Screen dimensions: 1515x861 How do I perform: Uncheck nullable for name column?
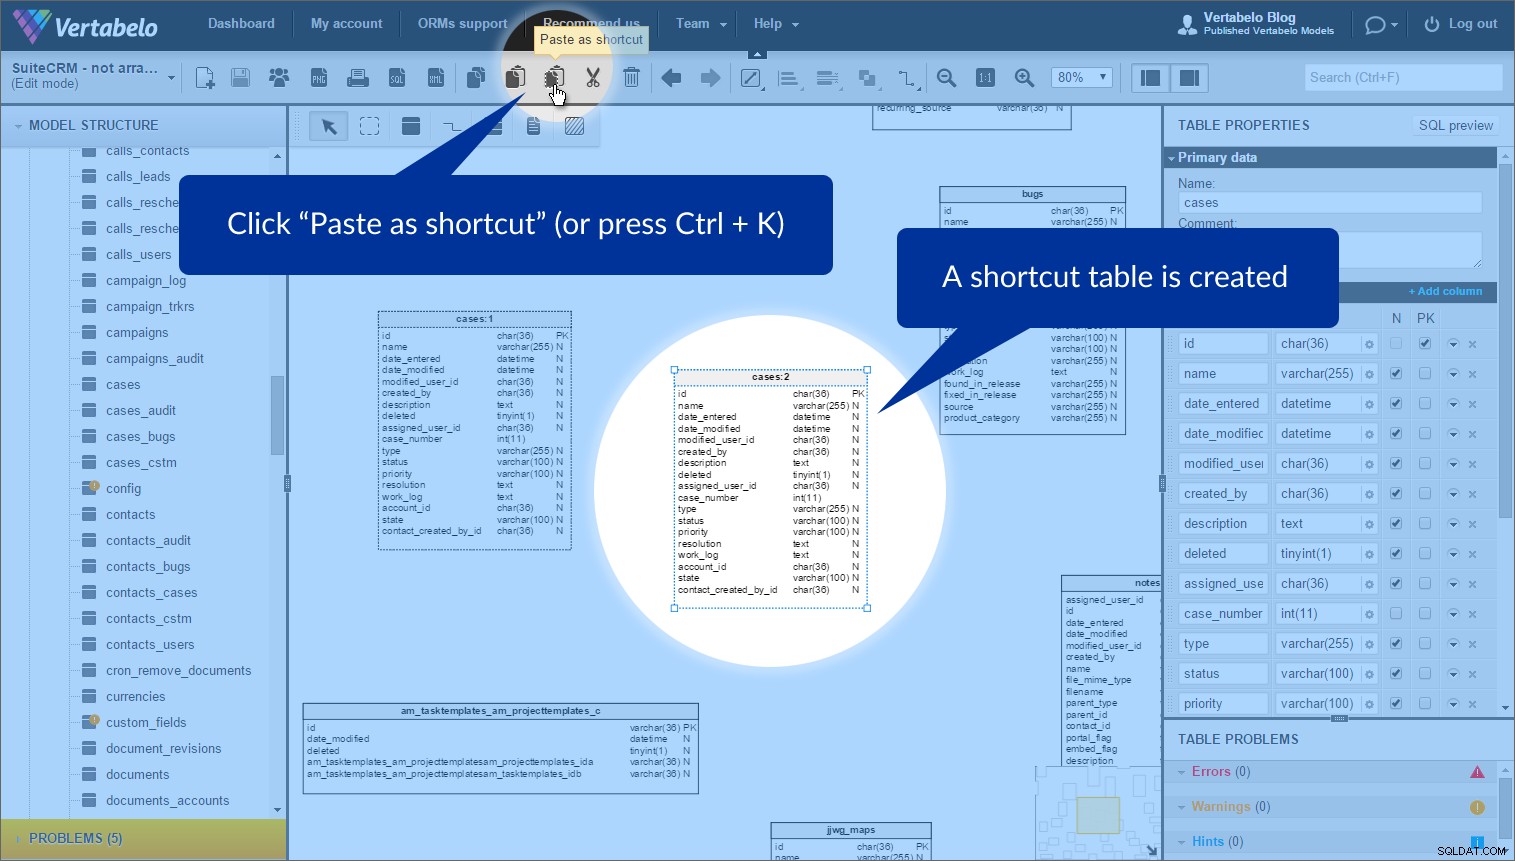click(x=1396, y=373)
